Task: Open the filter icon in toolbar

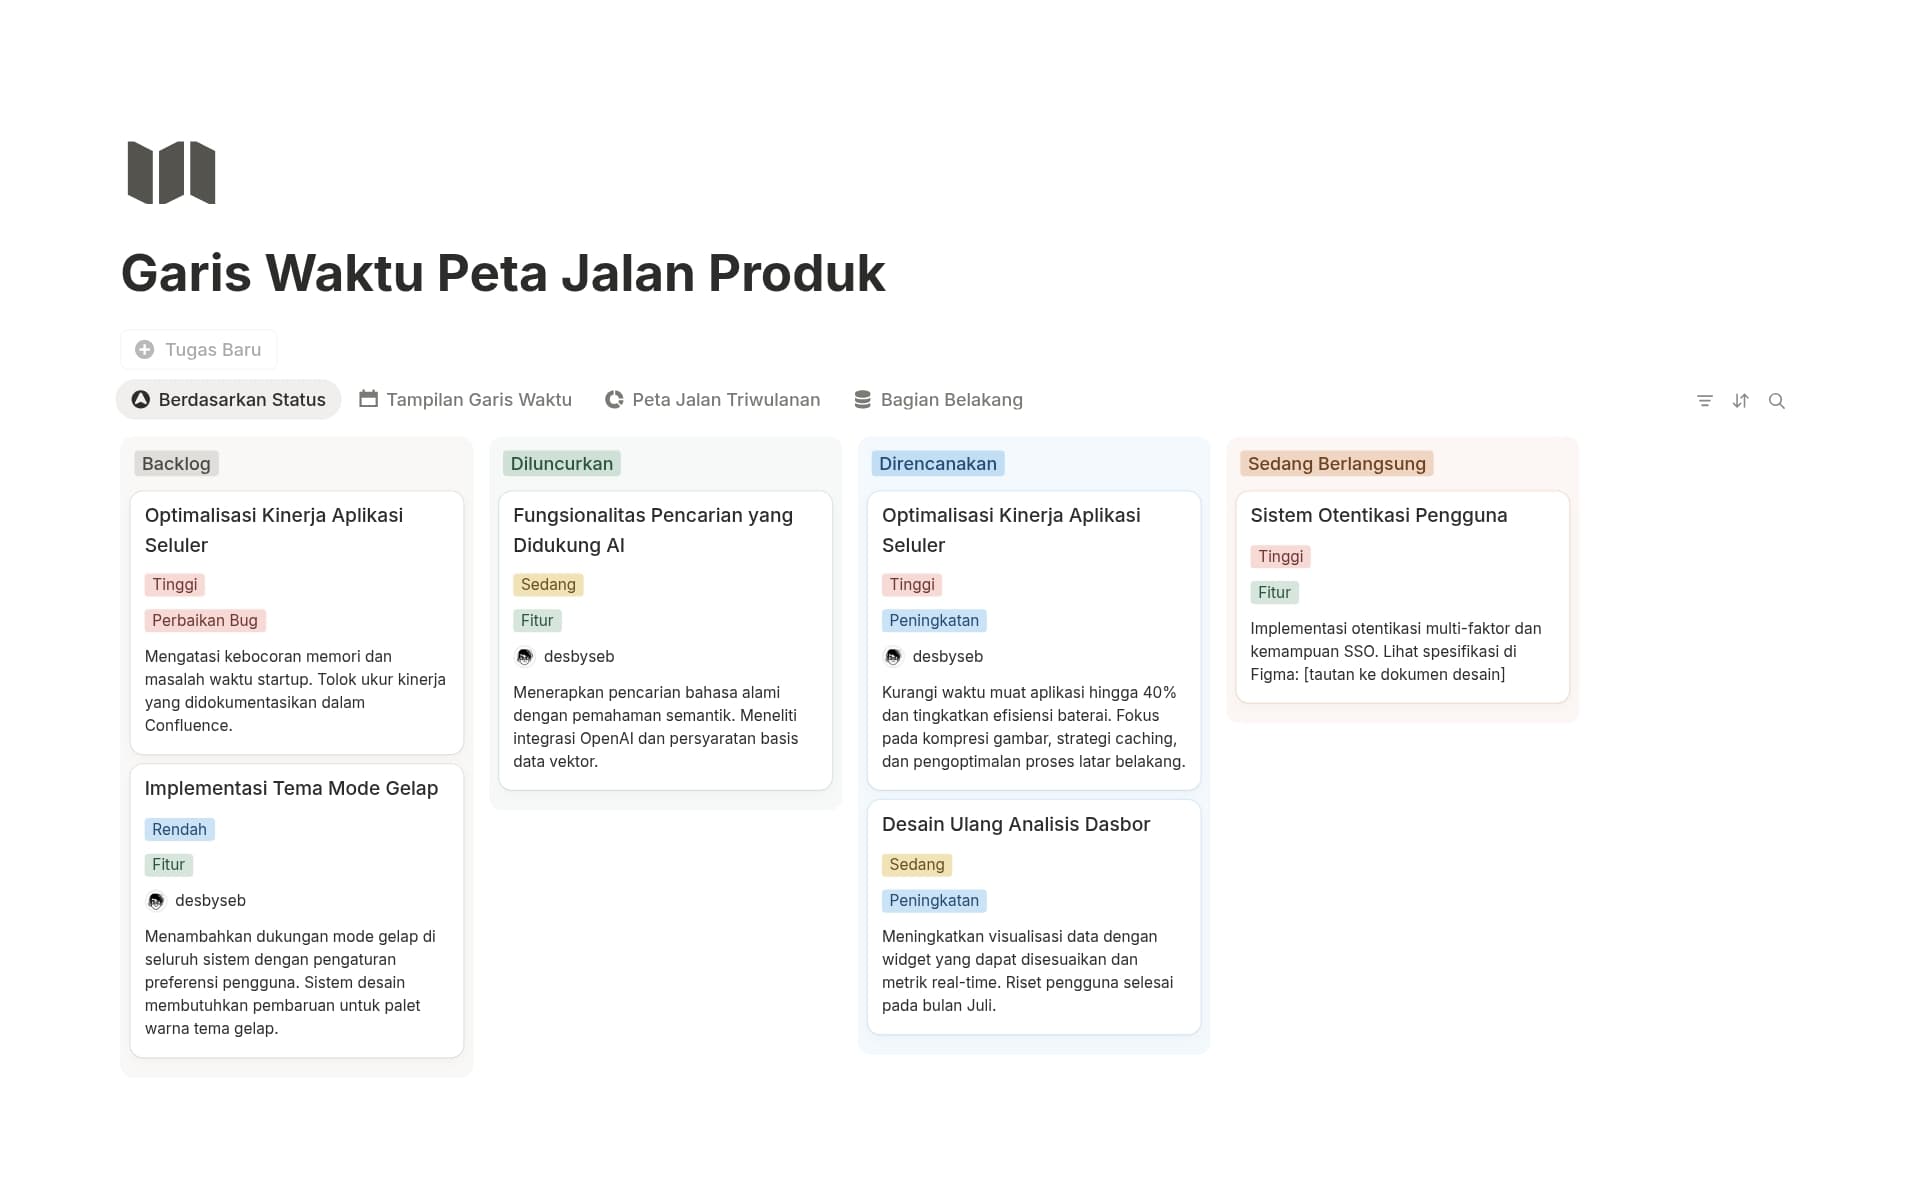Action: click(x=1705, y=401)
